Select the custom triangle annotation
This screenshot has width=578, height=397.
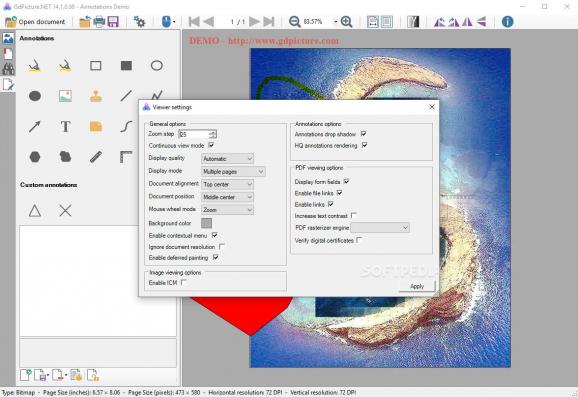(35, 211)
